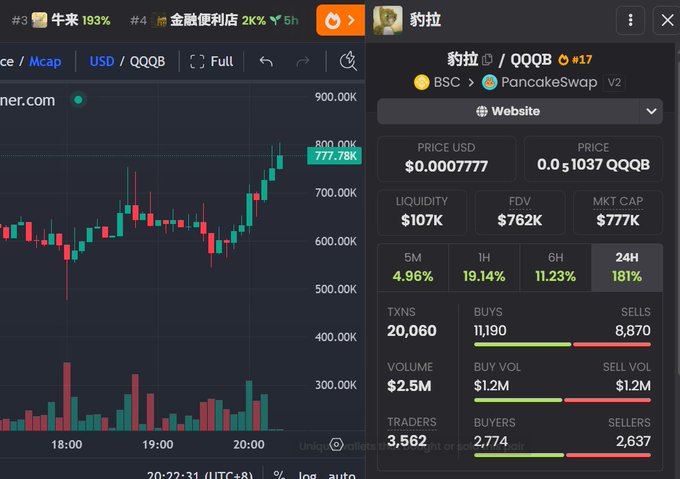Click the LIQUIDITY $107K box
680x479 pixels.
422,212
